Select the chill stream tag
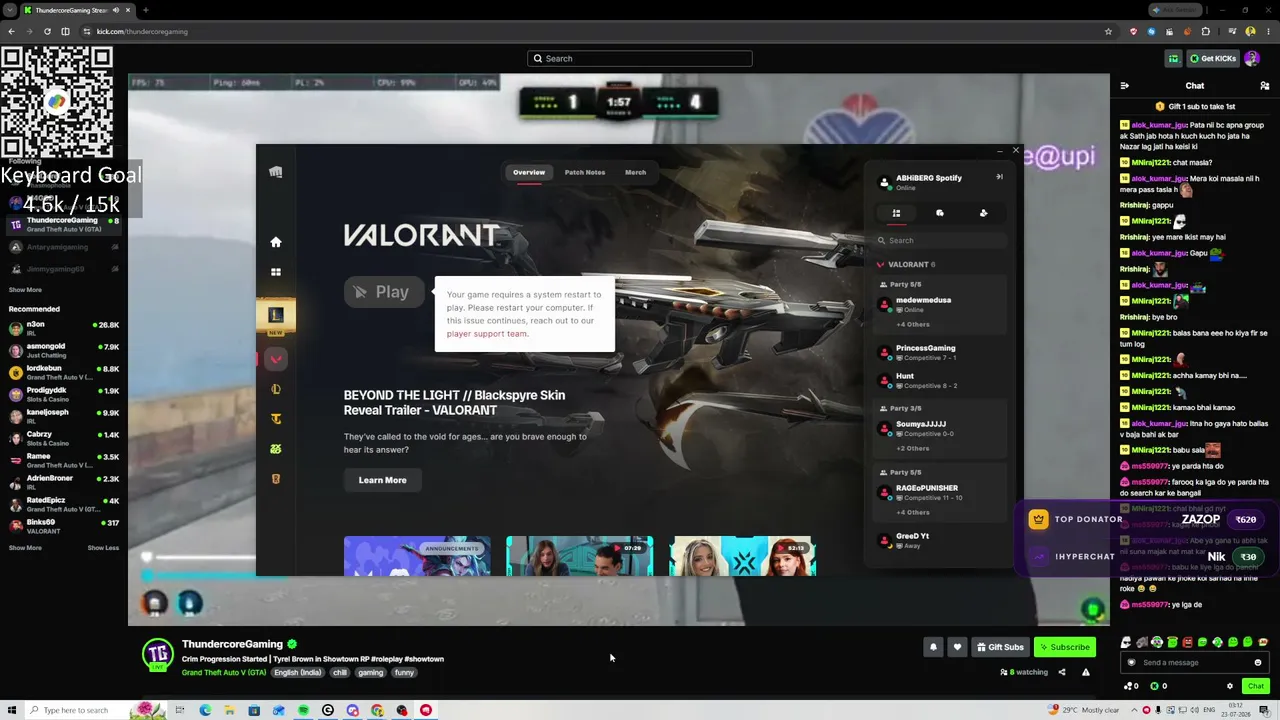Viewport: 1280px width, 720px height. pyautogui.click(x=340, y=673)
